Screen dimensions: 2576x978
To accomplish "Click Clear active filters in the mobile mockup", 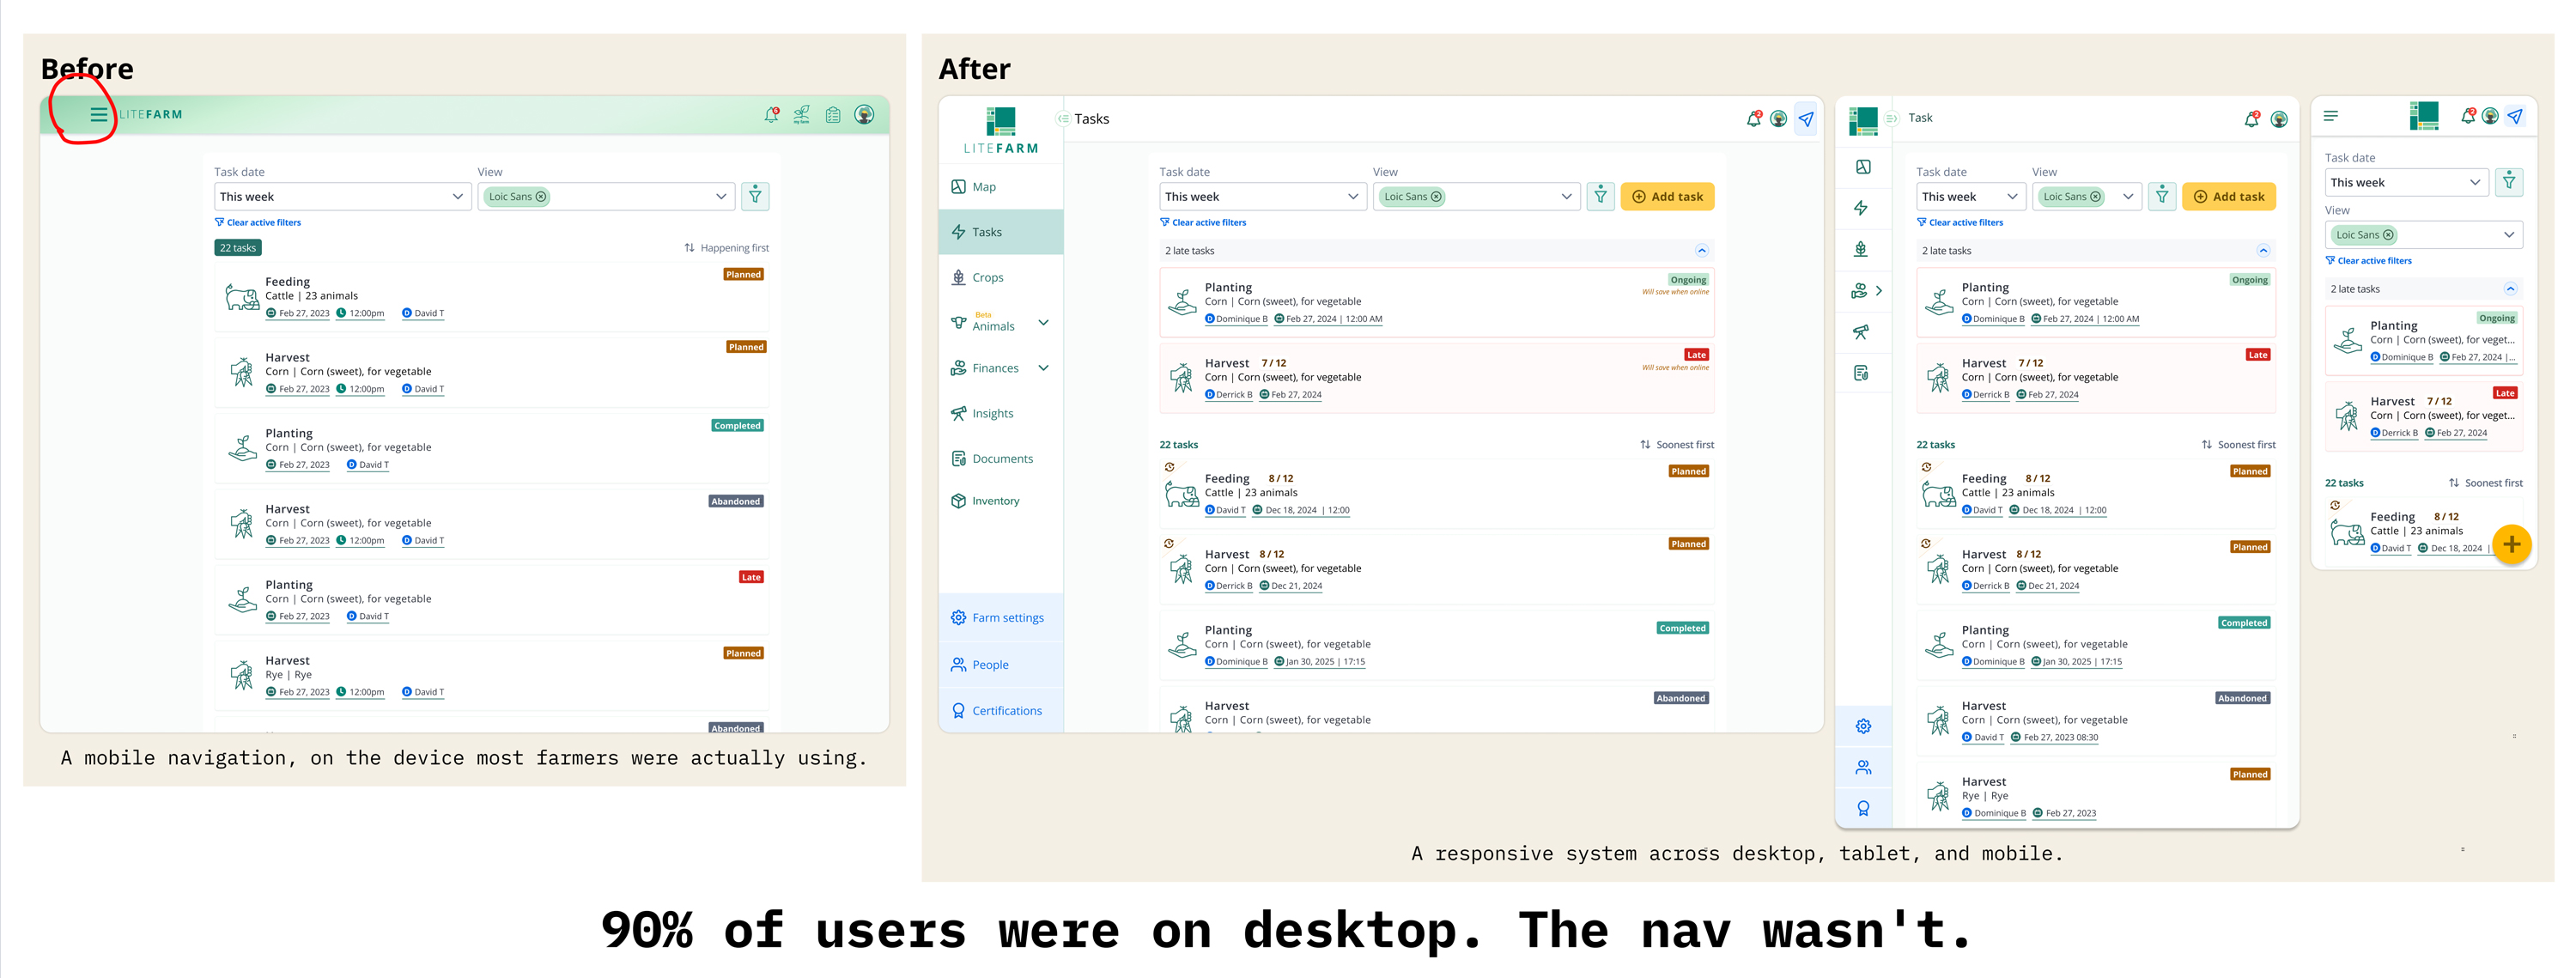I will pyautogui.click(x=2368, y=261).
